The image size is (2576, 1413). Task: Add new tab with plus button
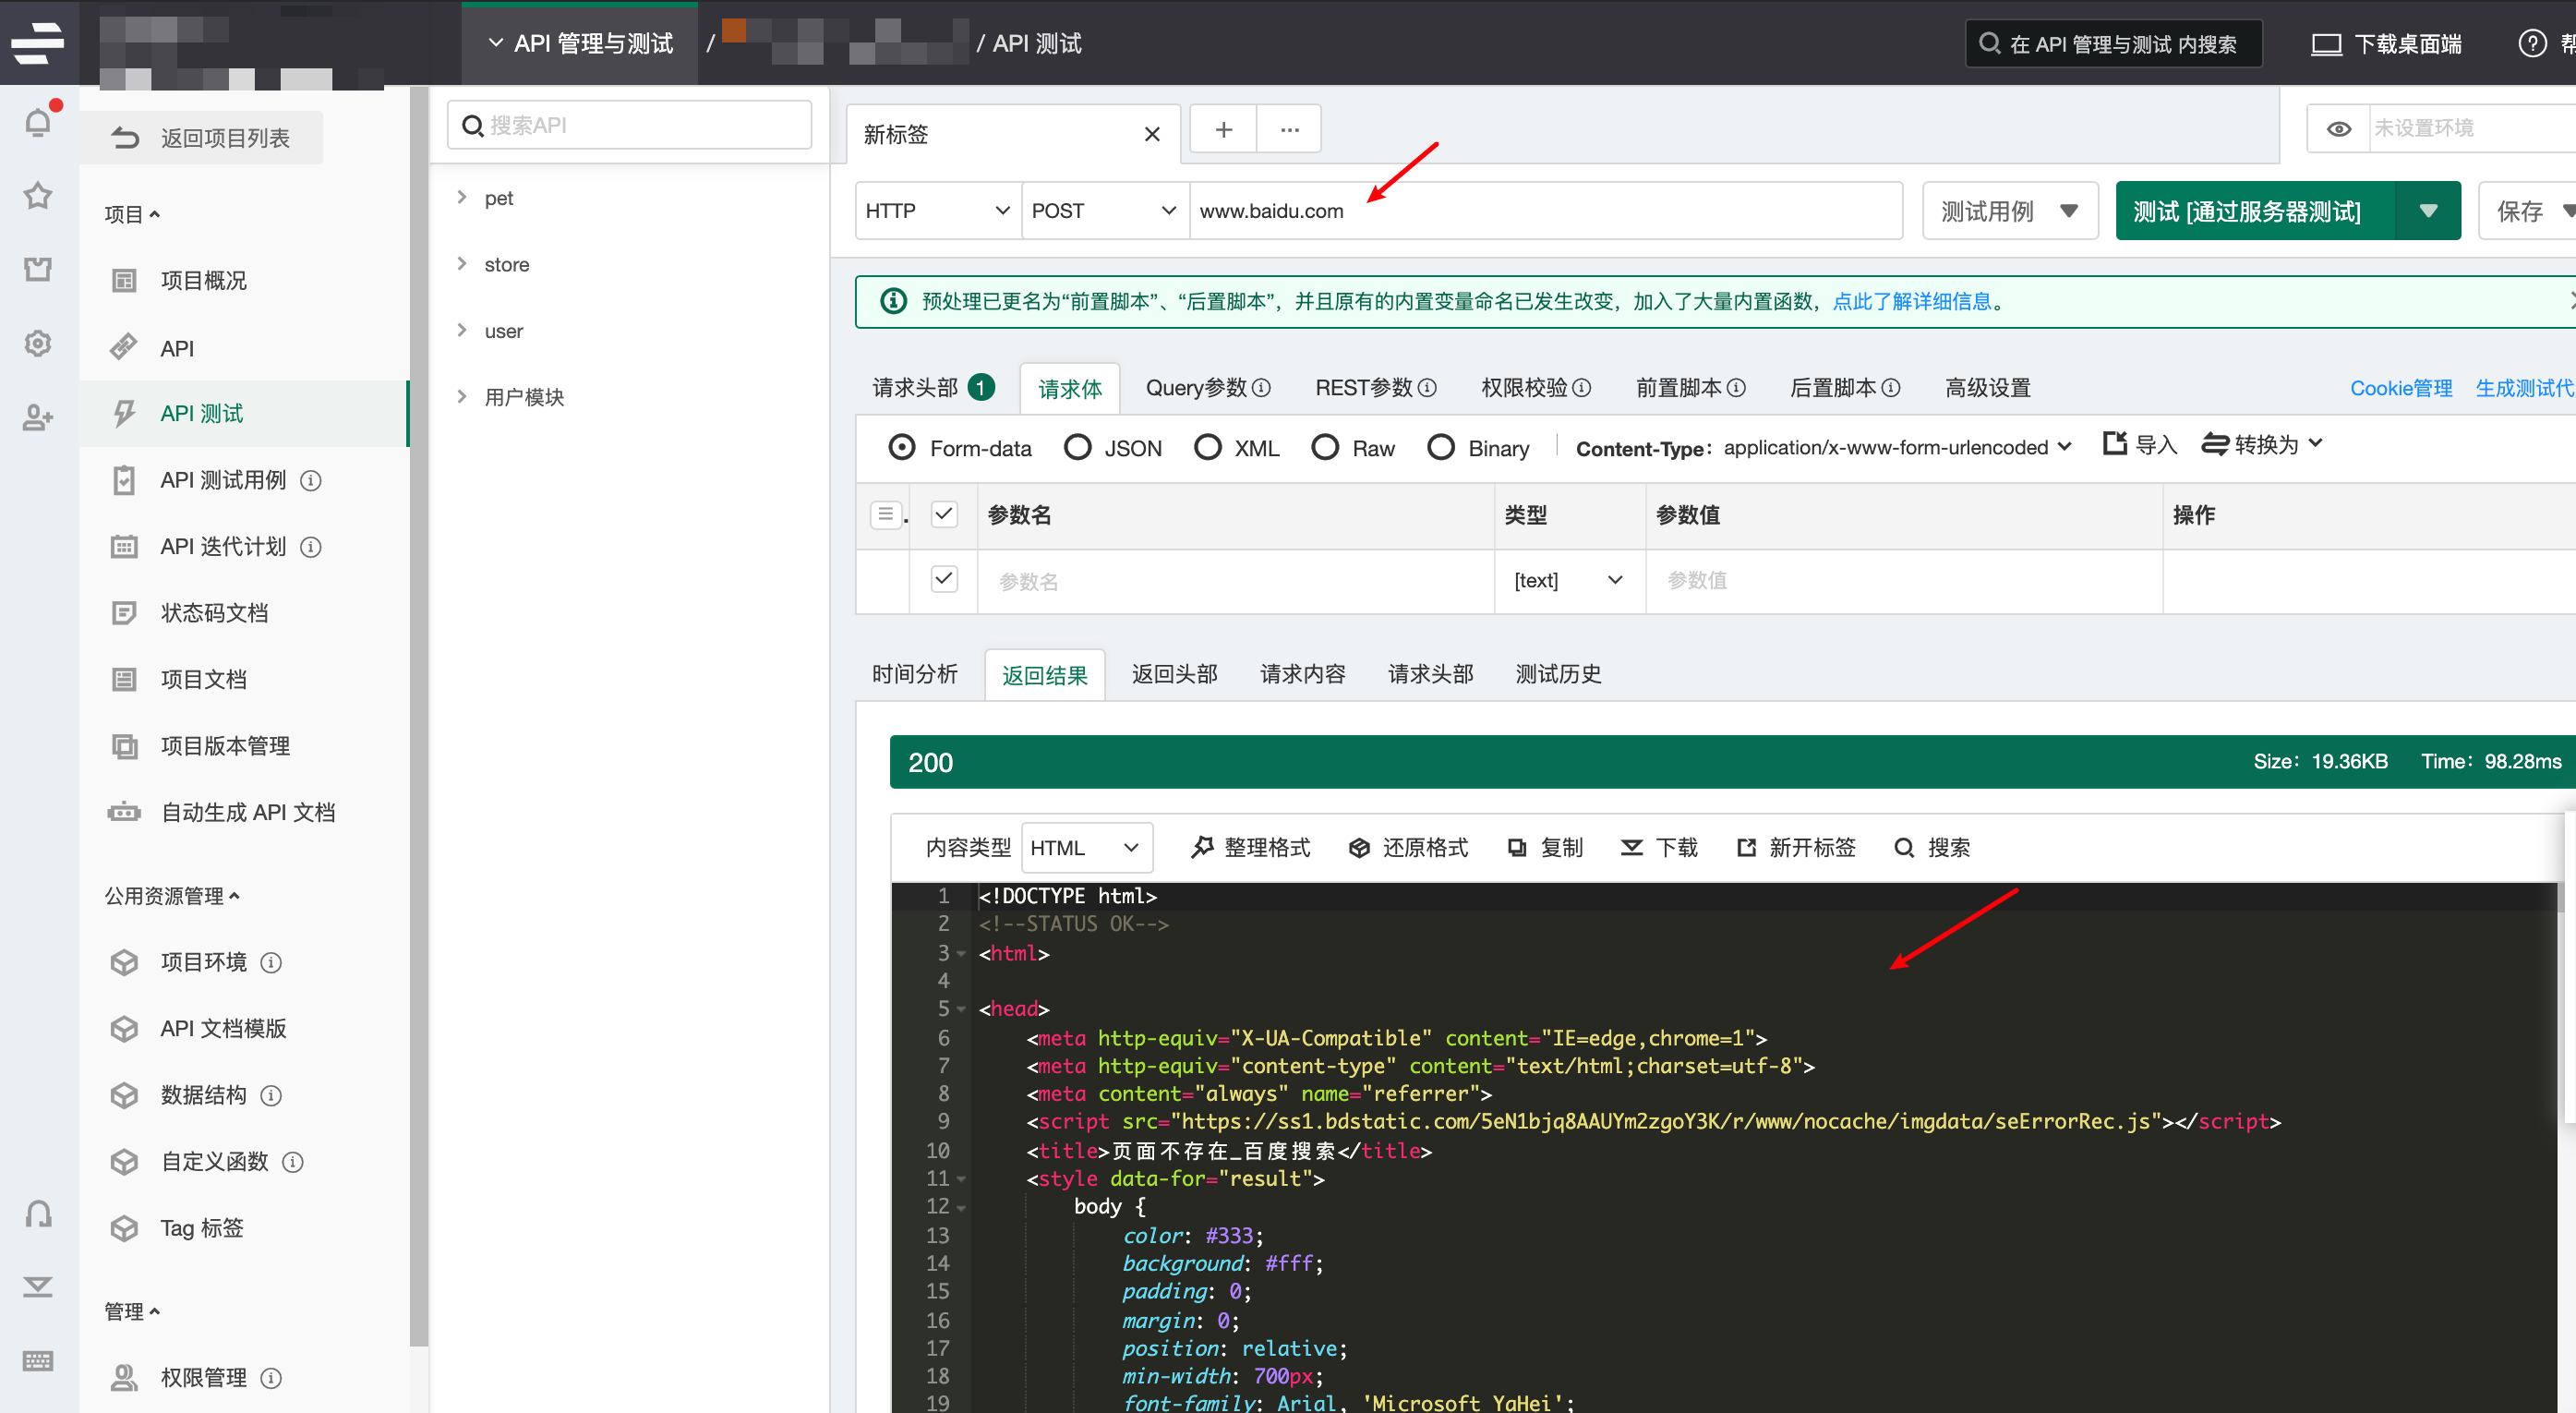pos(1223,129)
